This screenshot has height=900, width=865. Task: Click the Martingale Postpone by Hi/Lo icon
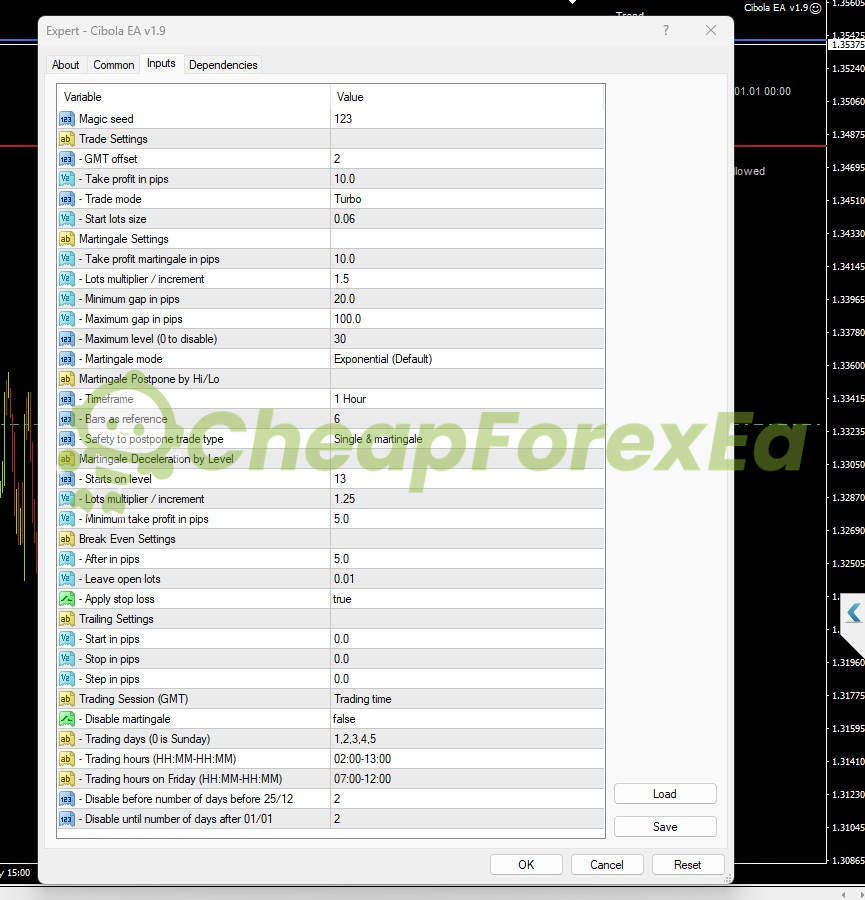[x=67, y=379]
